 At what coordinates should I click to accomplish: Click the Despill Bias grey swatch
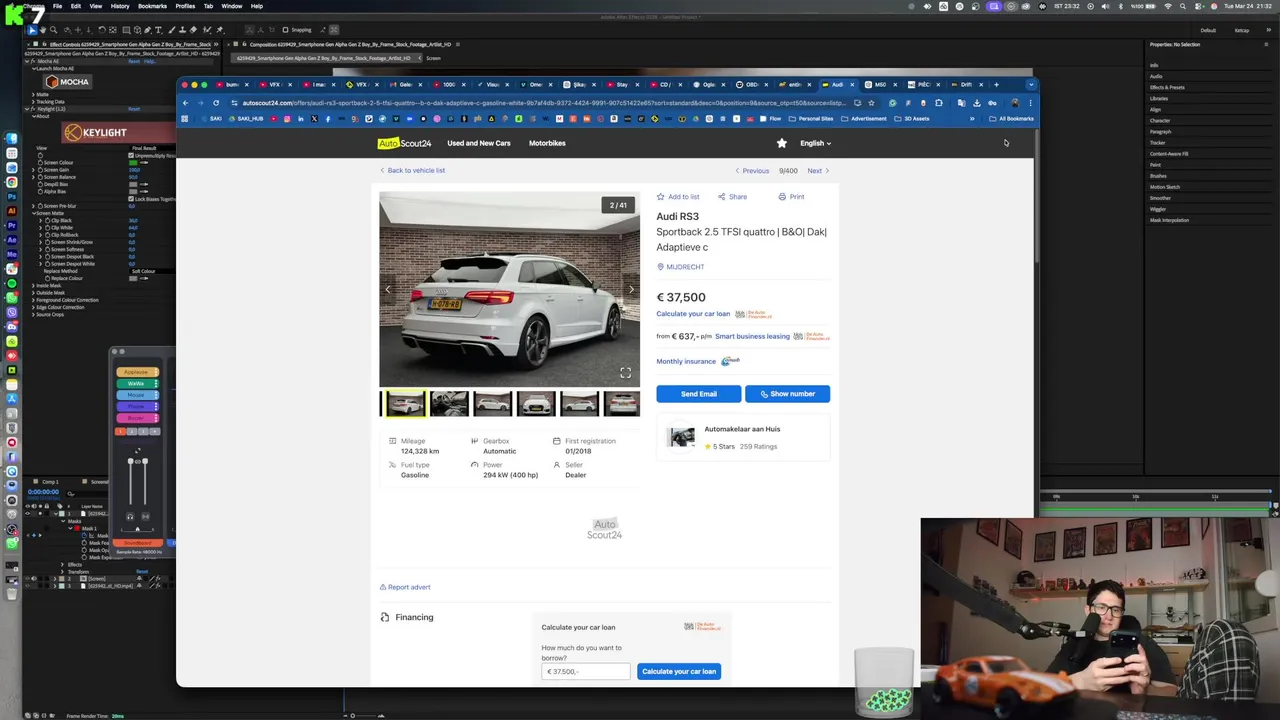coord(133,184)
